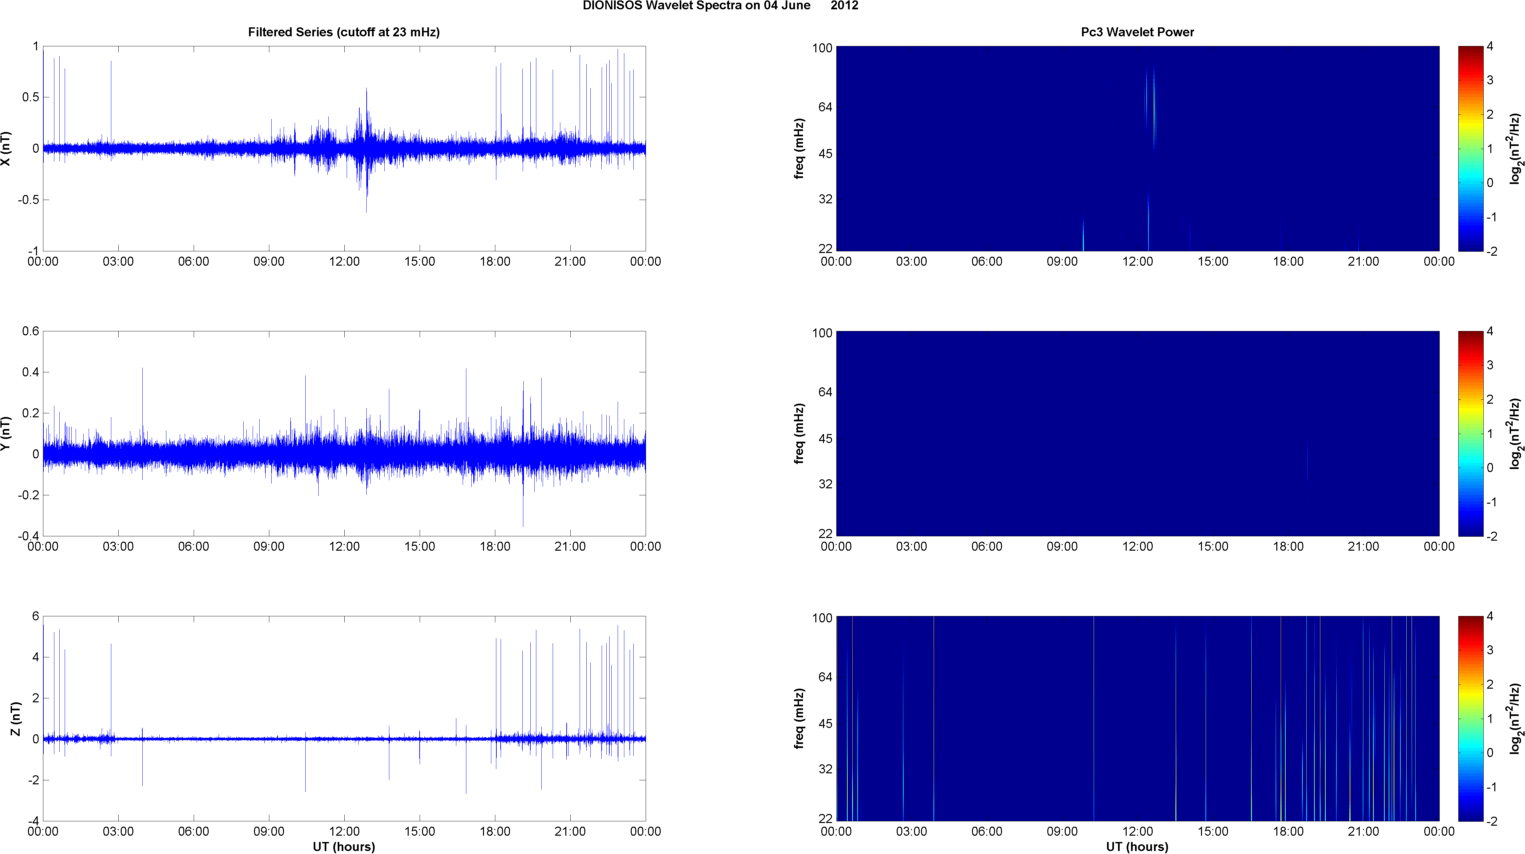The width and height of the screenshot is (1525, 854).
Task: Click the -0.4 tick on the Y (nT) axis
Action: [27, 536]
